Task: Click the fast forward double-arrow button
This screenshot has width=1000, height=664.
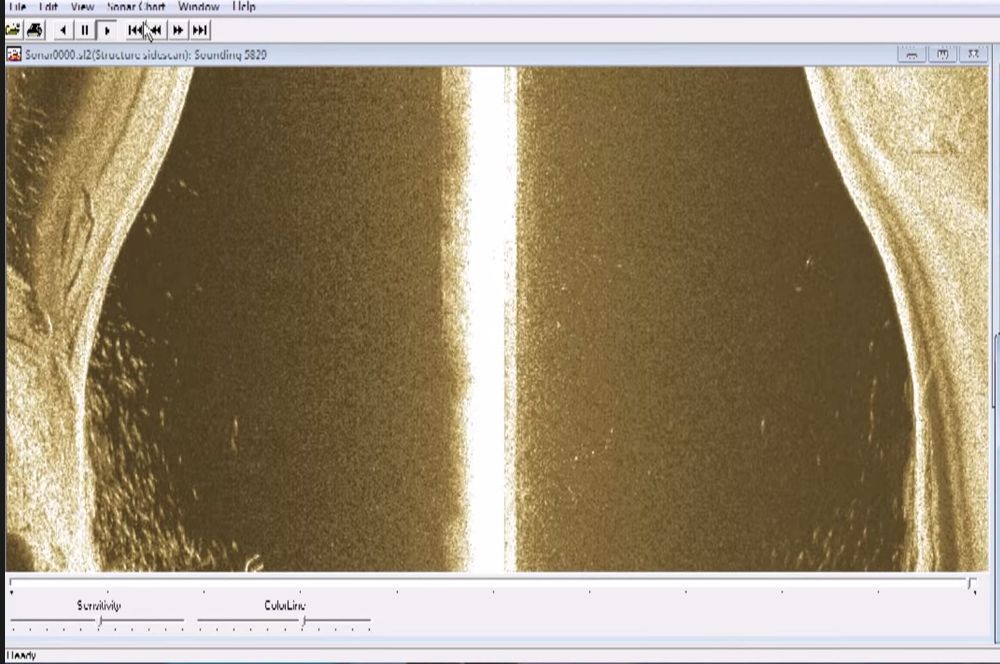Action: [178, 30]
